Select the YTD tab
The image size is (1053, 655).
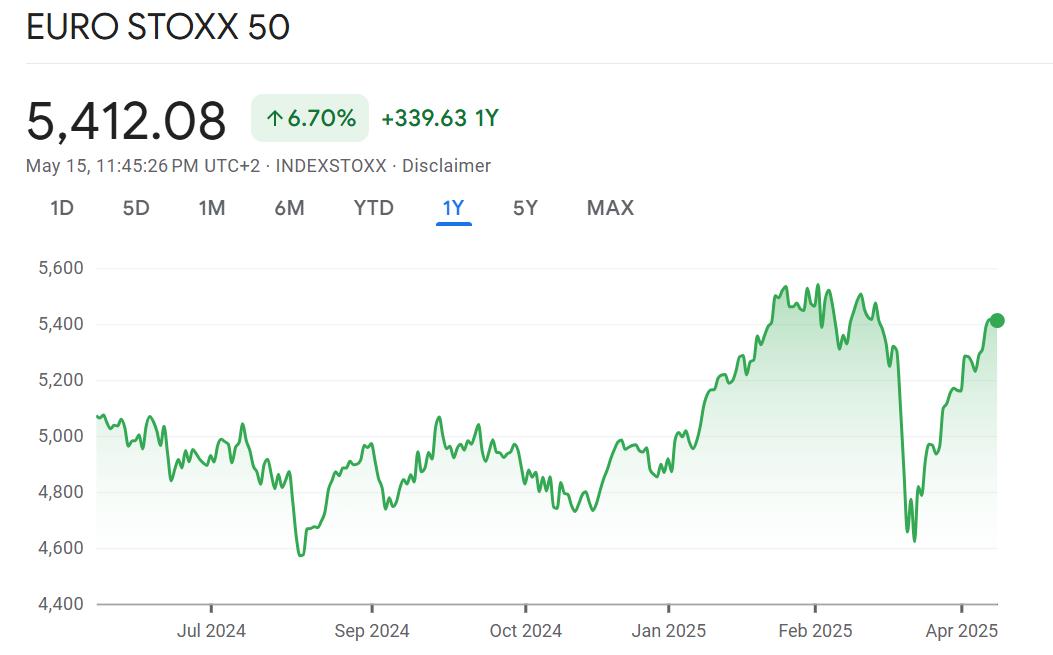(x=374, y=208)
